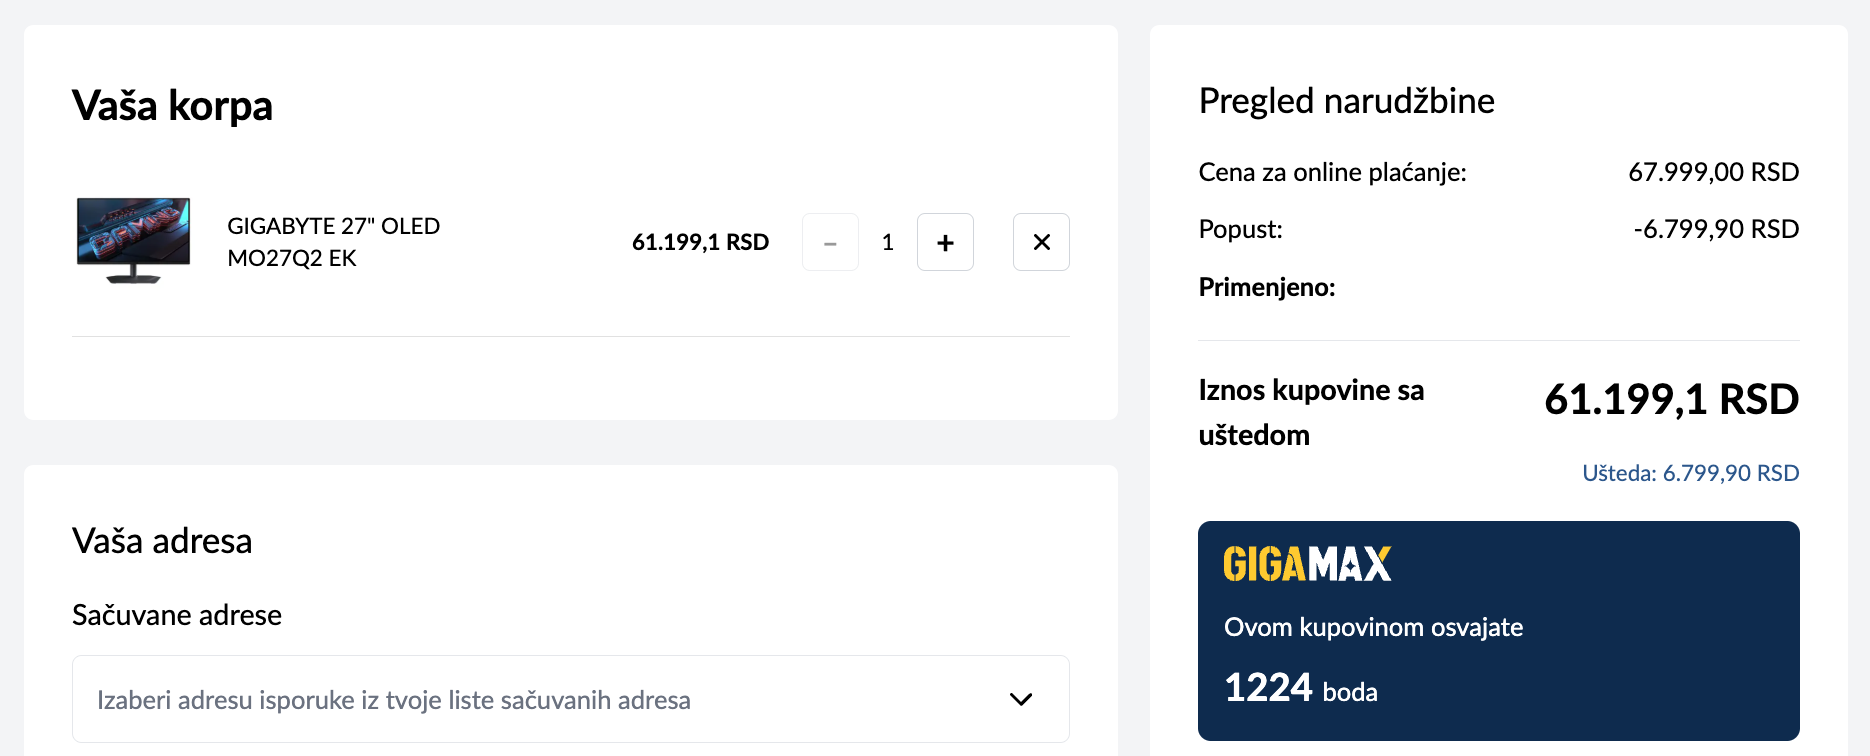Remove GIGABYTE monitor from cart
This screenshot has width=1870, height=756.
point(1041,242)
